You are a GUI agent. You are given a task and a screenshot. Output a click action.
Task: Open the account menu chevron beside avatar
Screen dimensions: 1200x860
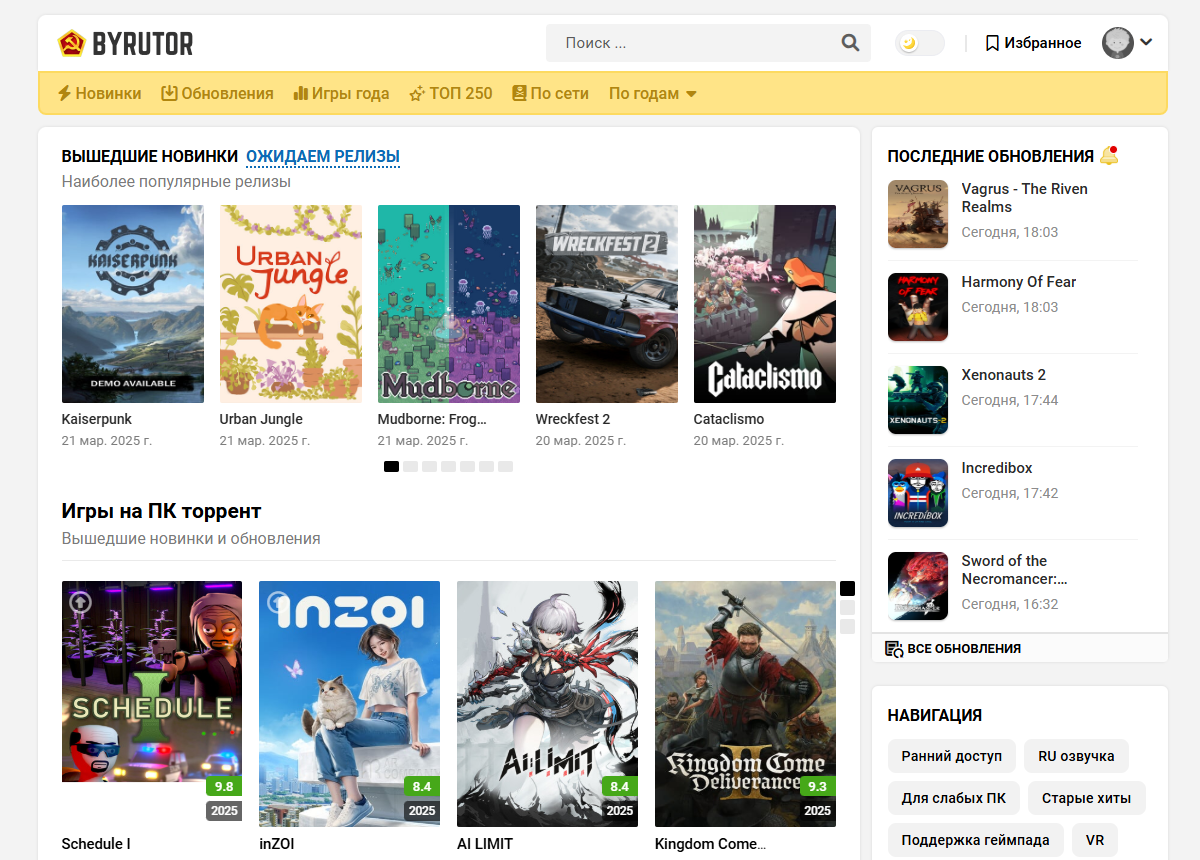pos(1146,42)
